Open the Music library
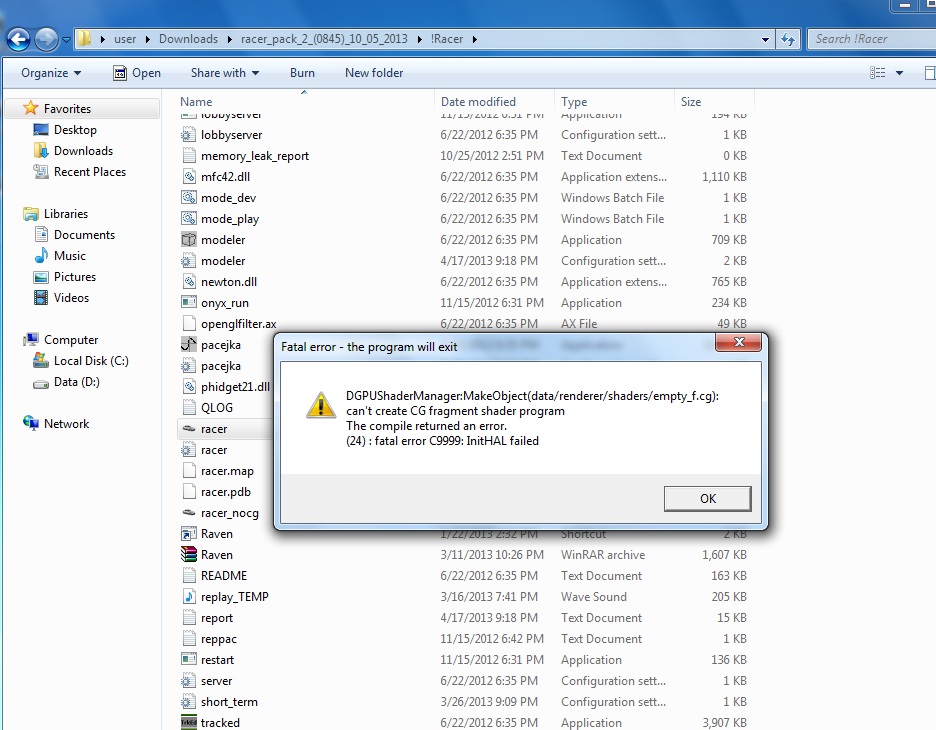Image resolution: width=936 pixels, height=730 pixels. click(70, 255)
